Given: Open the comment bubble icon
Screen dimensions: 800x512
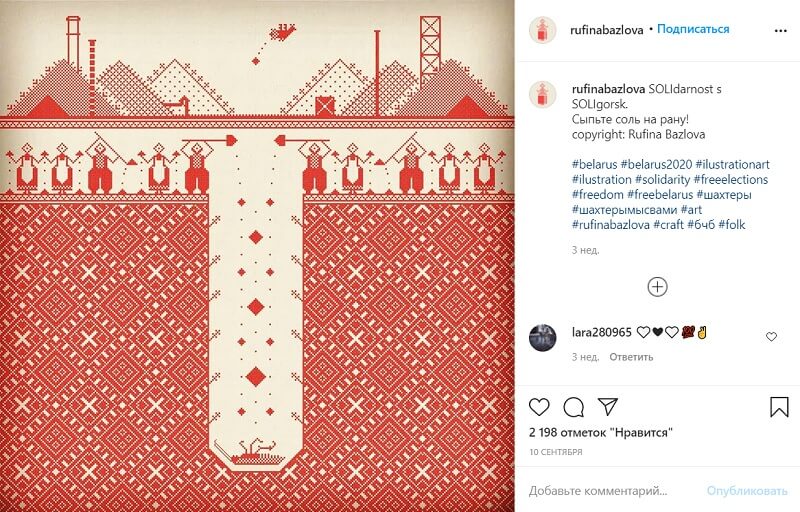Looking at the screenshot, I should pyautogui.click(x=573, y=407).
